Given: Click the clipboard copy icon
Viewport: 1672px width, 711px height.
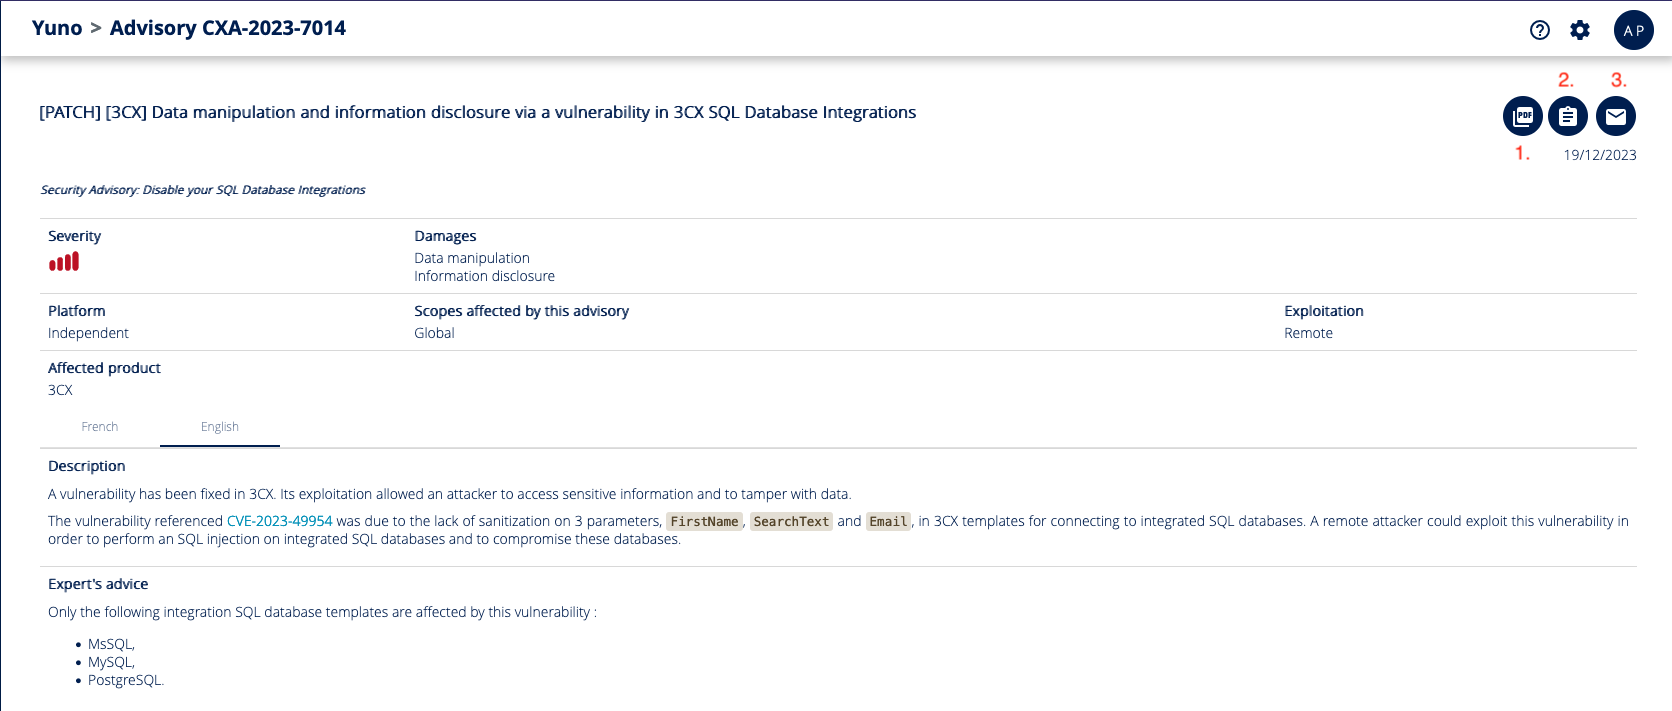Looking at the screenshot, I should (1567, 117).
